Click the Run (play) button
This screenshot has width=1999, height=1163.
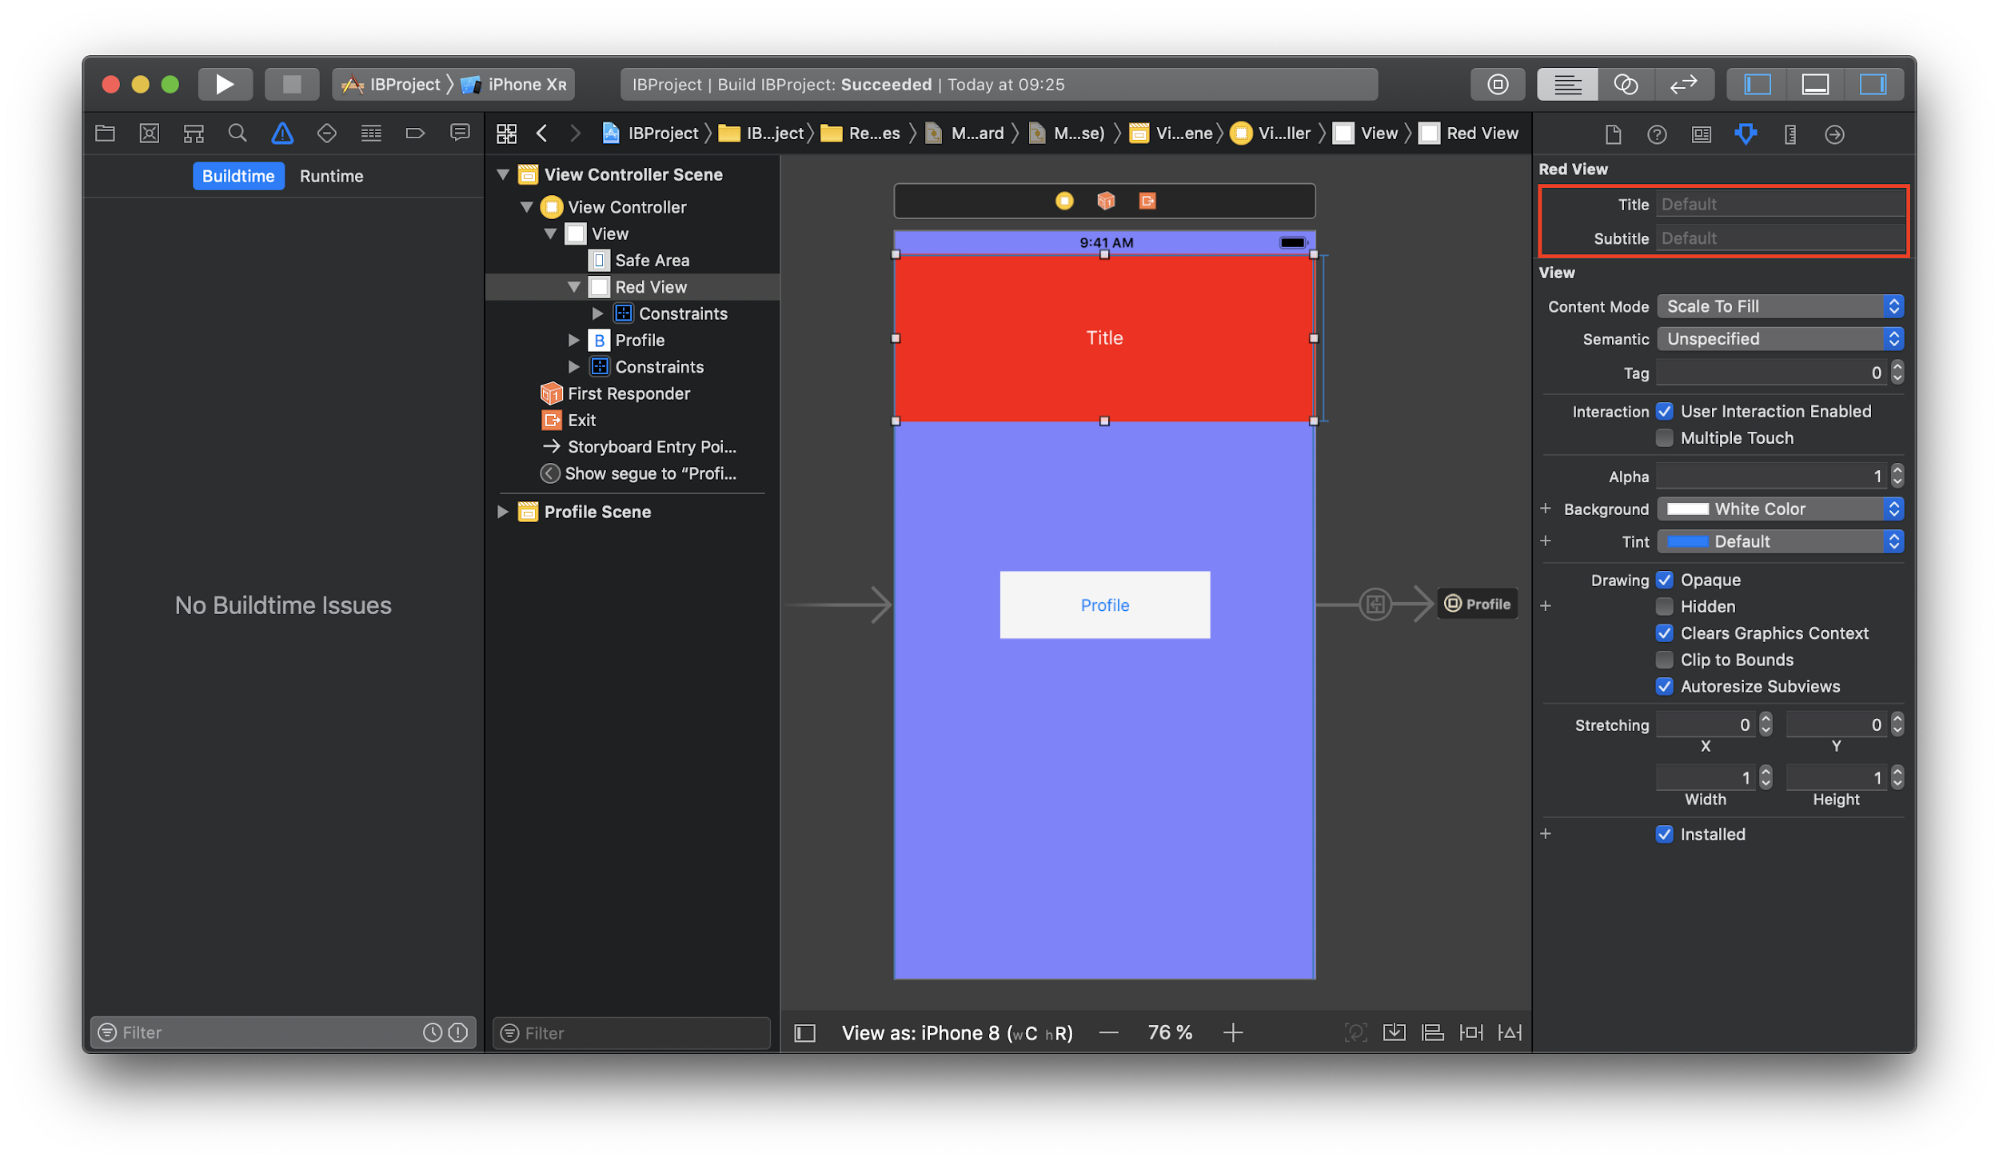click(224, 84)
